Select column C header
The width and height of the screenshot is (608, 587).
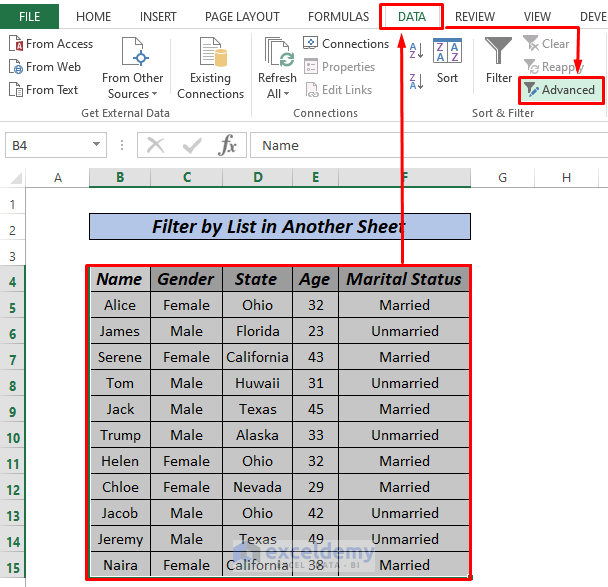[x=187, y=178]
